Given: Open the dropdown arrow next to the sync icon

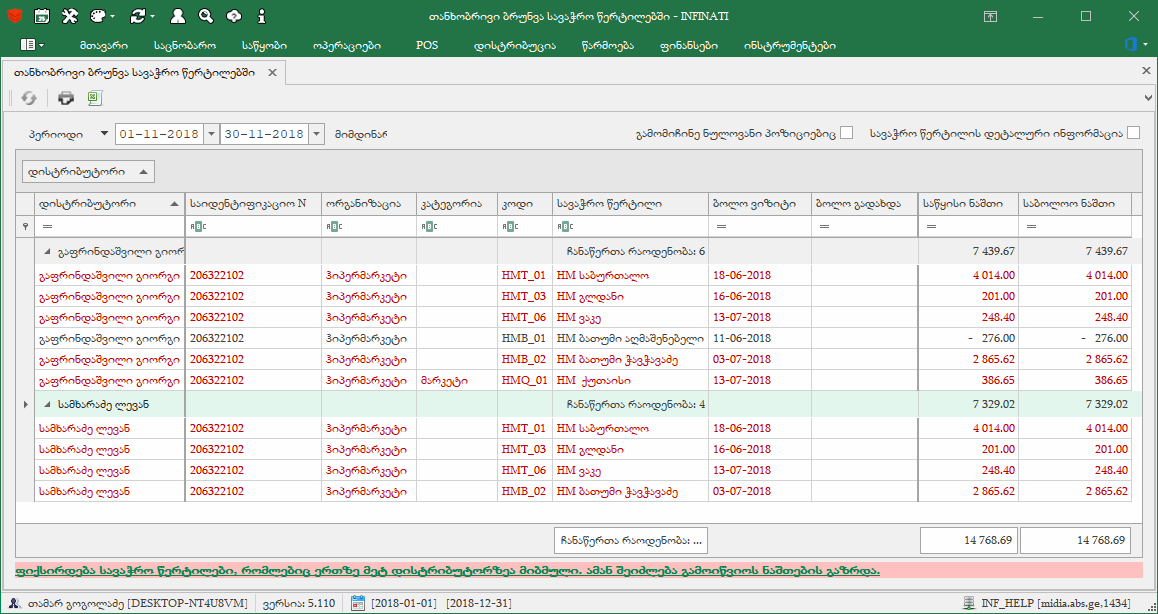Looking at the screenshot, I should (x=152, y=16).
